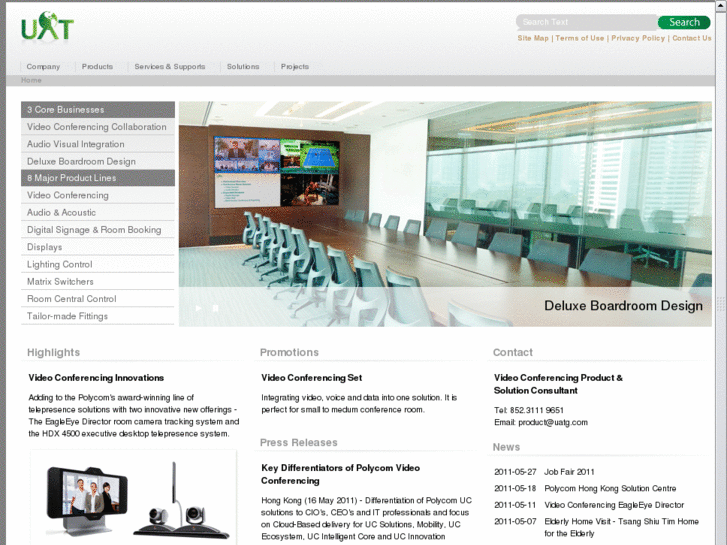Open Elderly Home Visit news item
This screenshot has height=545, width=727.
[621, 527]
